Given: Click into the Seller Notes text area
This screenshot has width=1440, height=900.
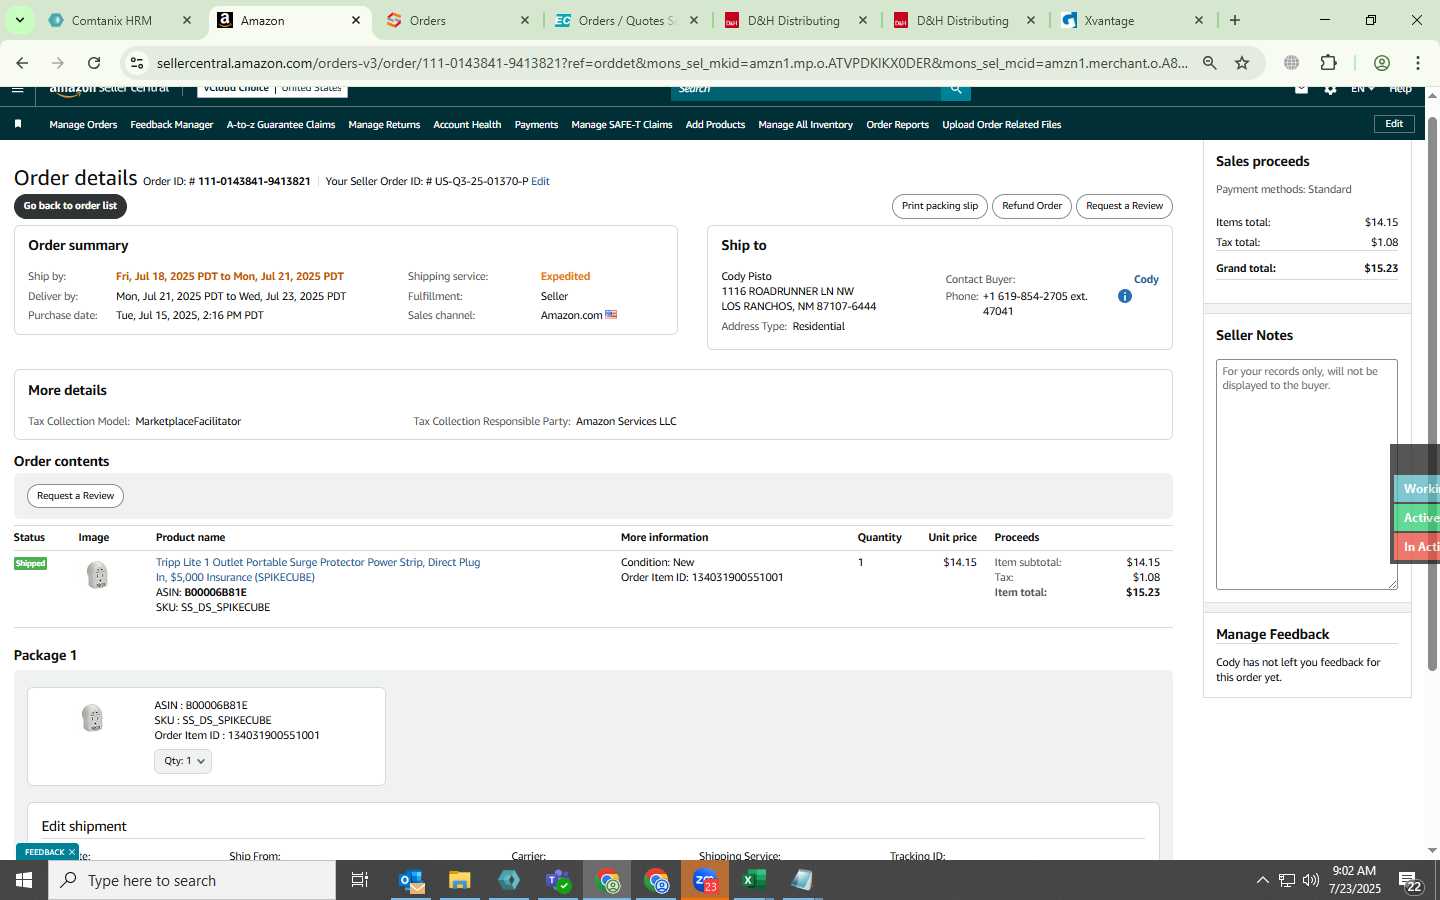Looking at the screenshot, I should click(x=1307, y=475).
